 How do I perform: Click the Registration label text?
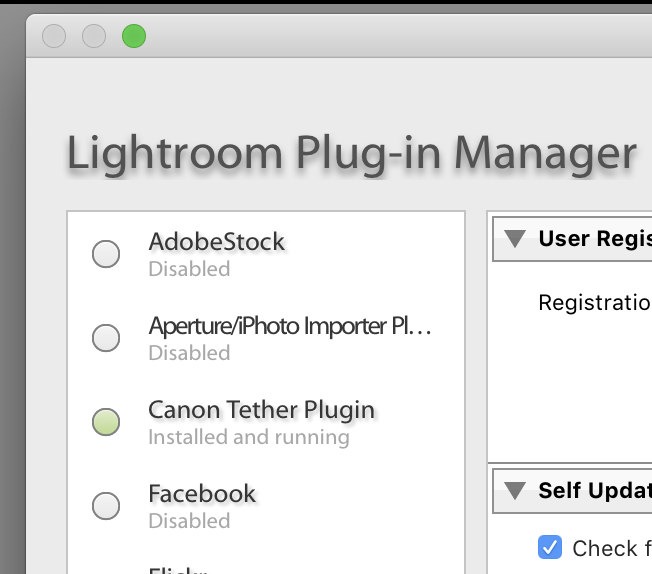point(594,302)
